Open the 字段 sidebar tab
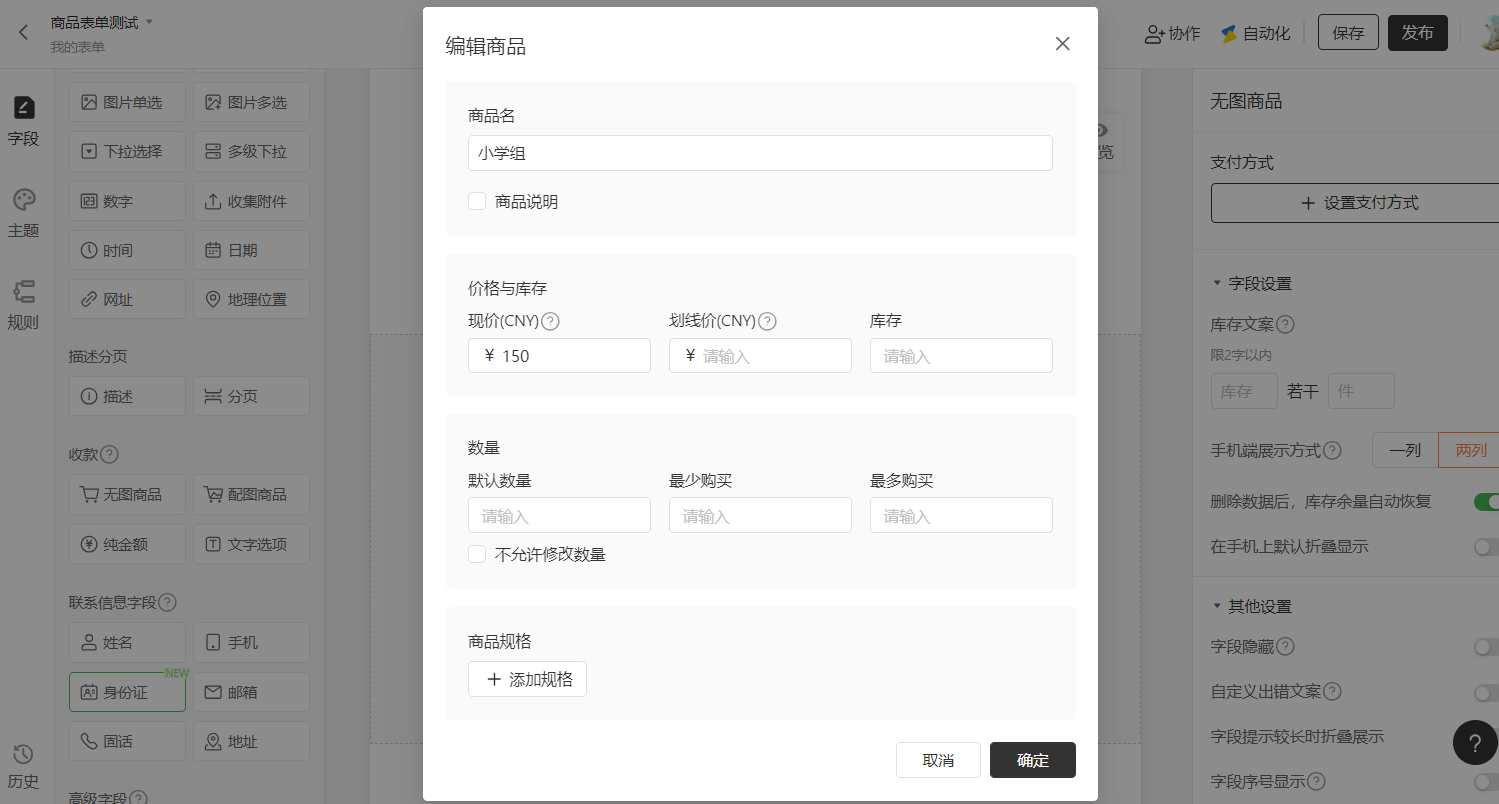Viewport: 1499px width, 804px height. 23,121
